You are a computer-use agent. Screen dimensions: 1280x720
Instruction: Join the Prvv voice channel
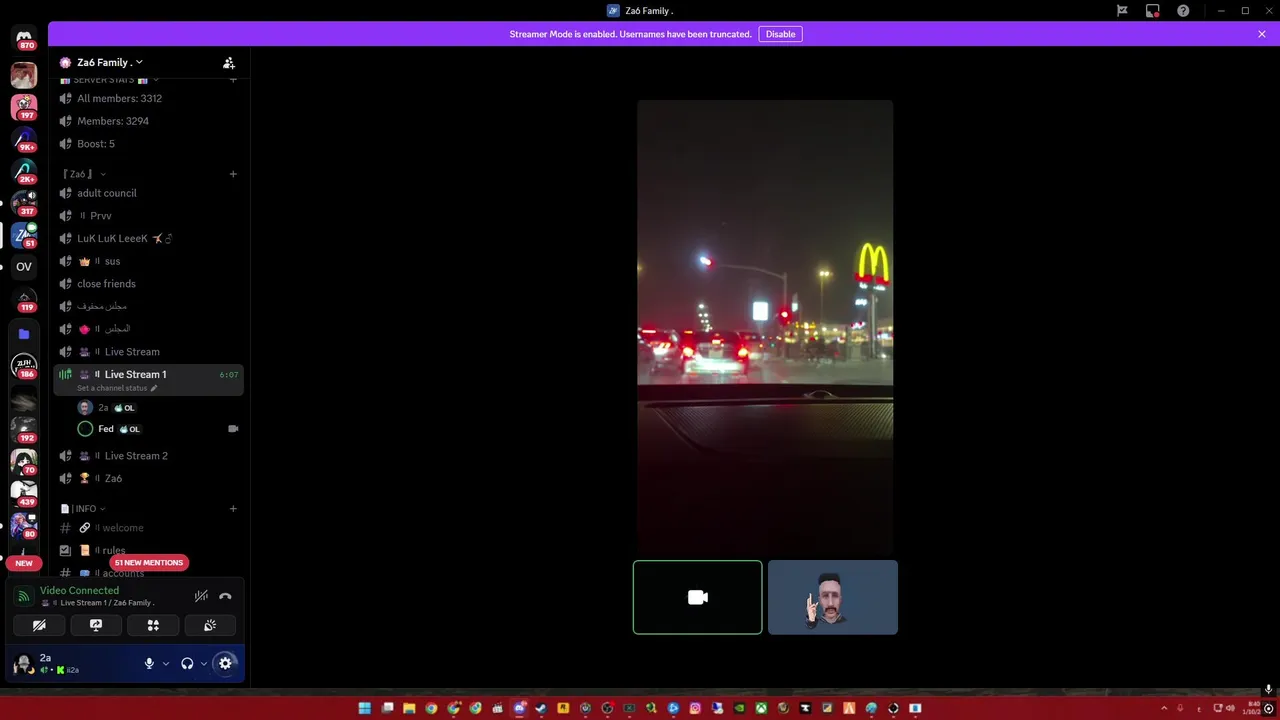pos(148,216)
